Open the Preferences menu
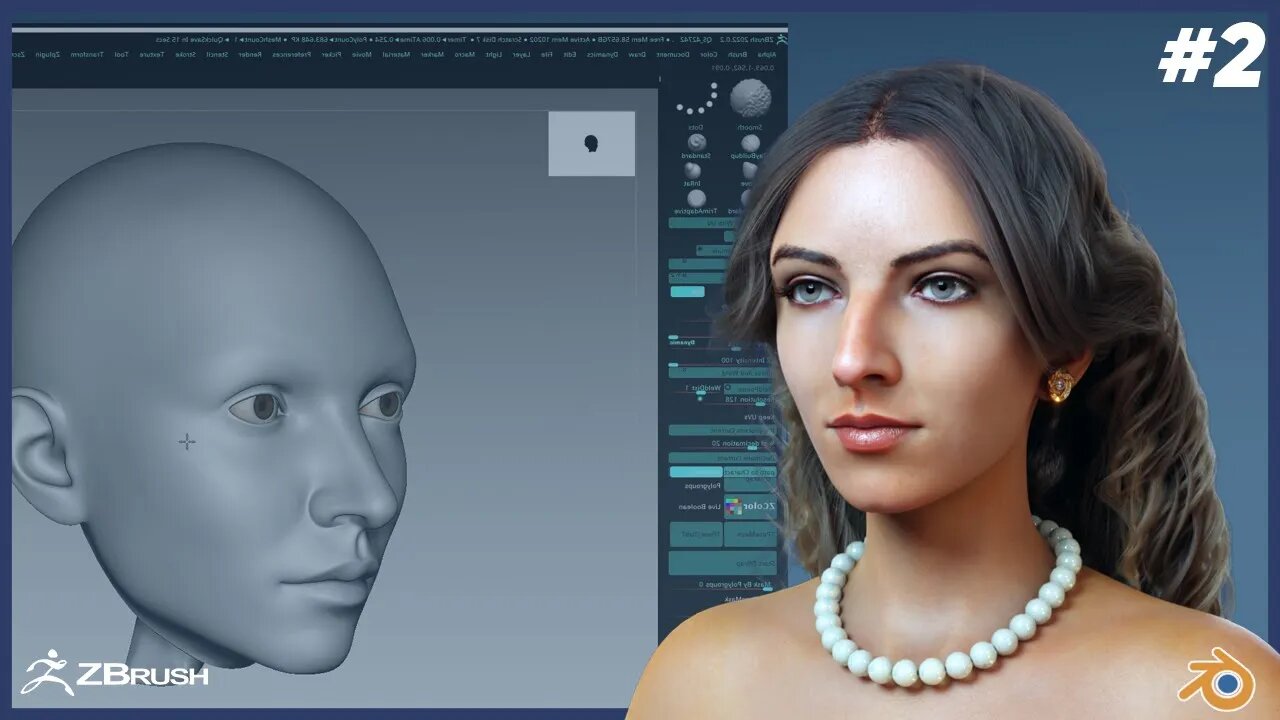The height and width of the screenshot is (720, 1280). point(291,54)
